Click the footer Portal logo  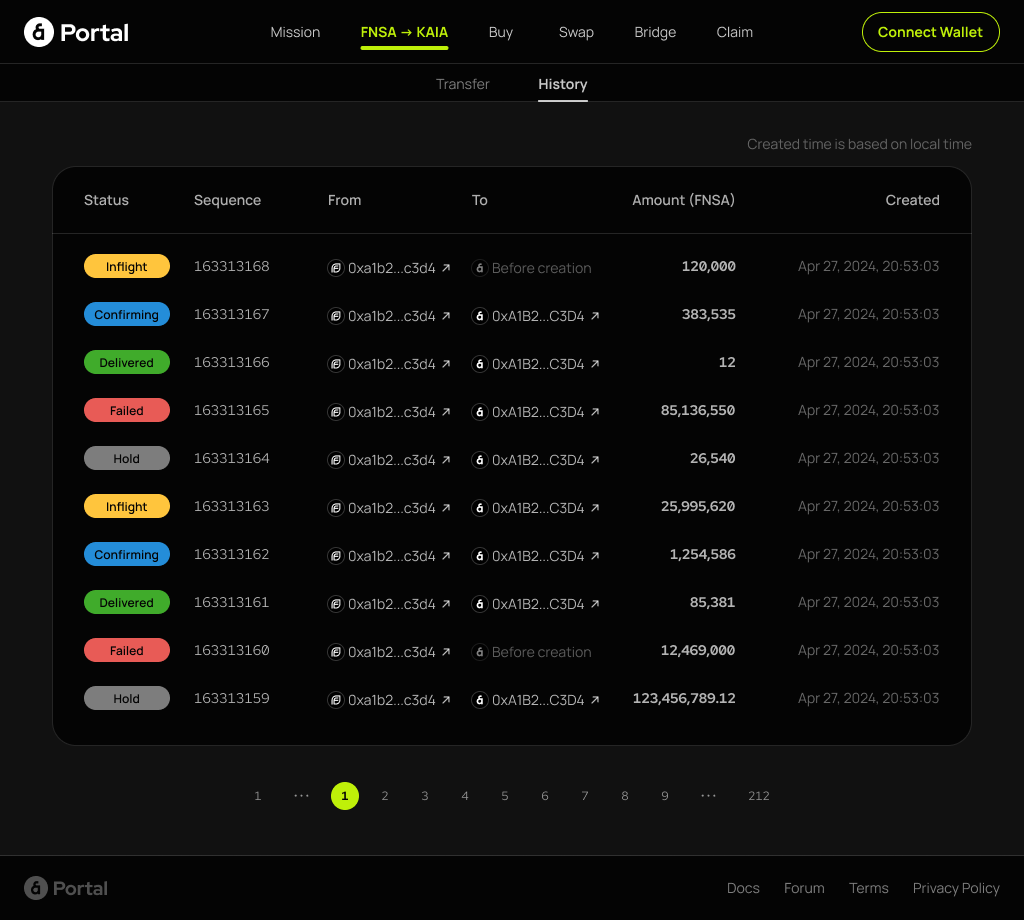[x=66, y=888]
